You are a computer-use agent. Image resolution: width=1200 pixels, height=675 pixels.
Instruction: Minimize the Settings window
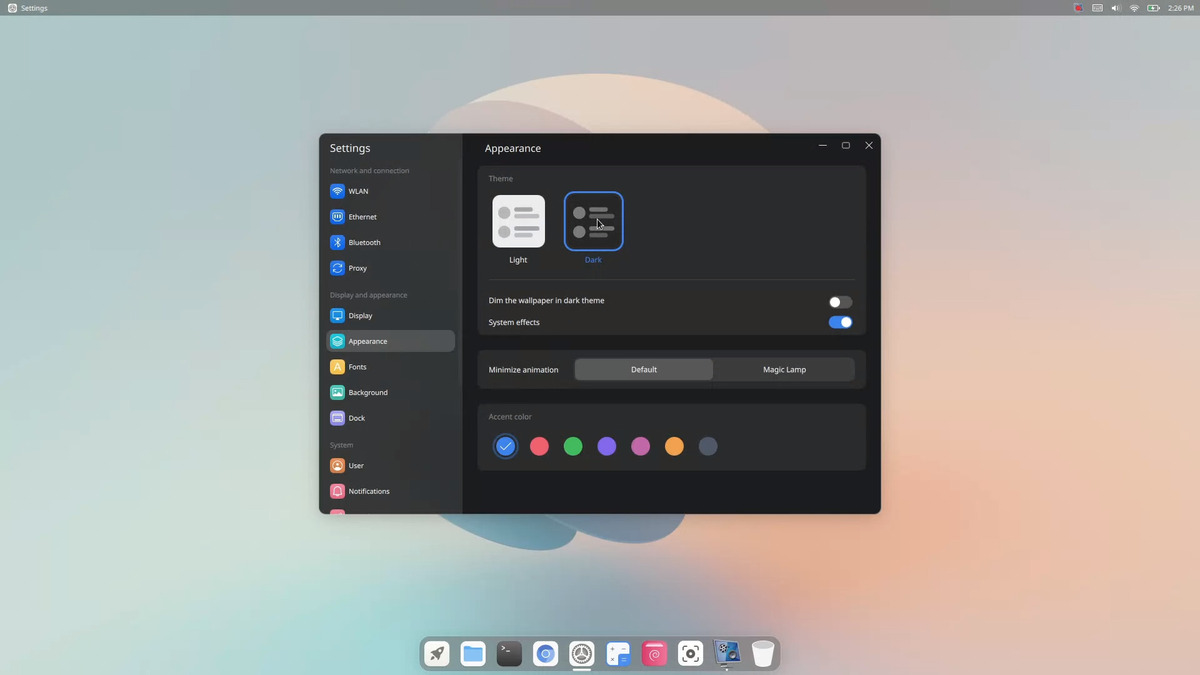(823, 146)
